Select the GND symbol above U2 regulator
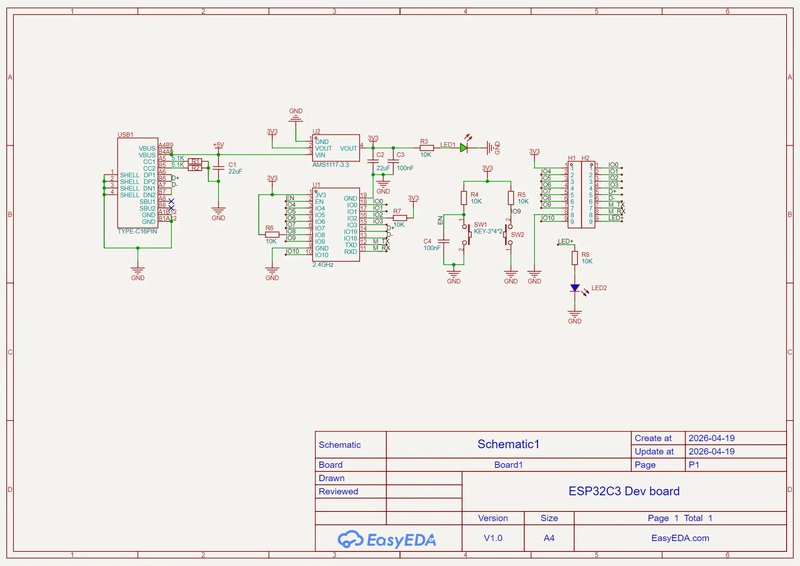This screenshot has width=800, height=566. [295, 115]
